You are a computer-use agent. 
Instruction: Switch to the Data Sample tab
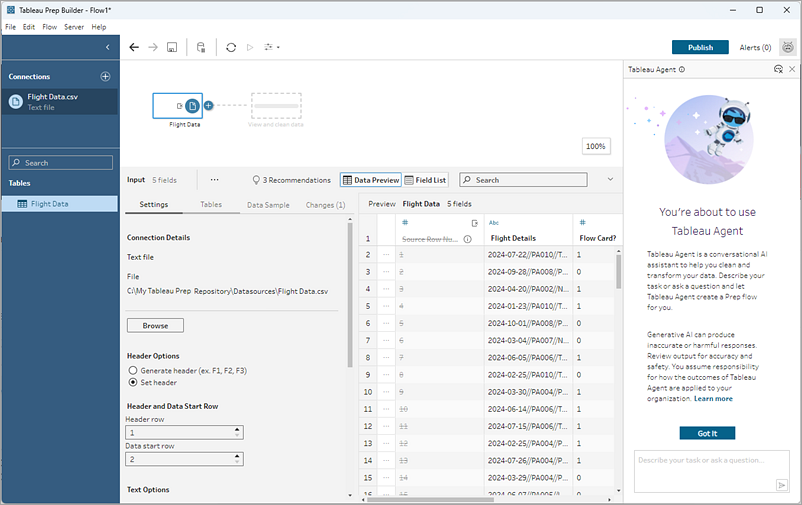pyautogui.click(x=268, y=204)
